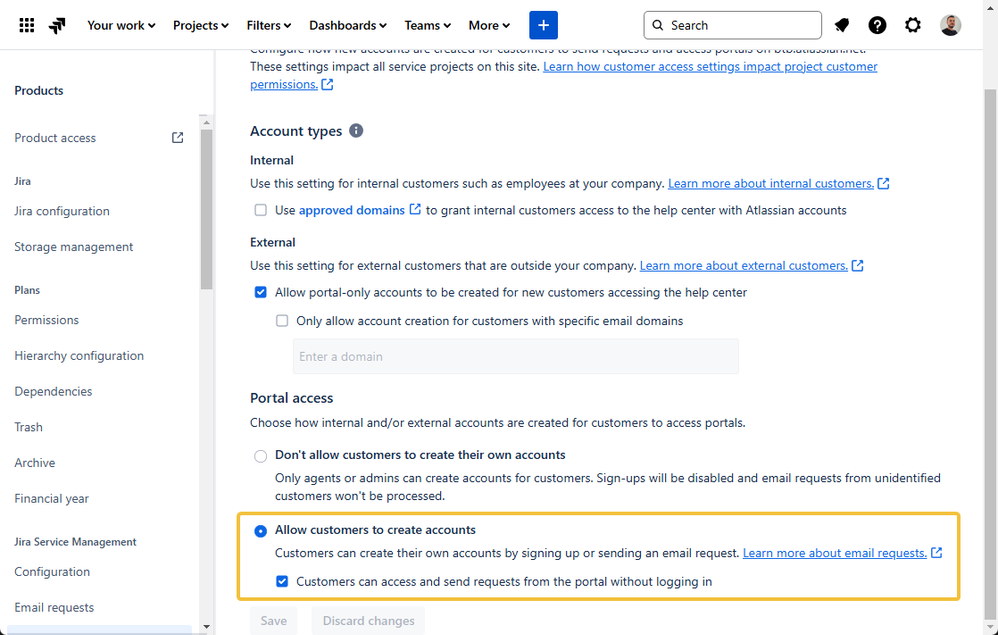
Task: Click external link icon after approved domains
Action: click(415, 209)
